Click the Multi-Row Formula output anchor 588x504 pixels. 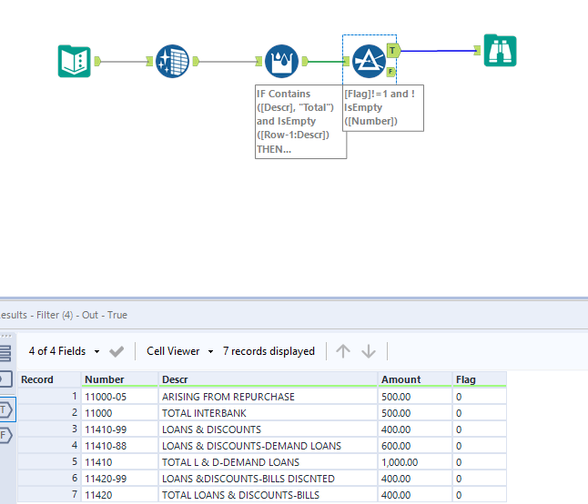coord(305,61)
